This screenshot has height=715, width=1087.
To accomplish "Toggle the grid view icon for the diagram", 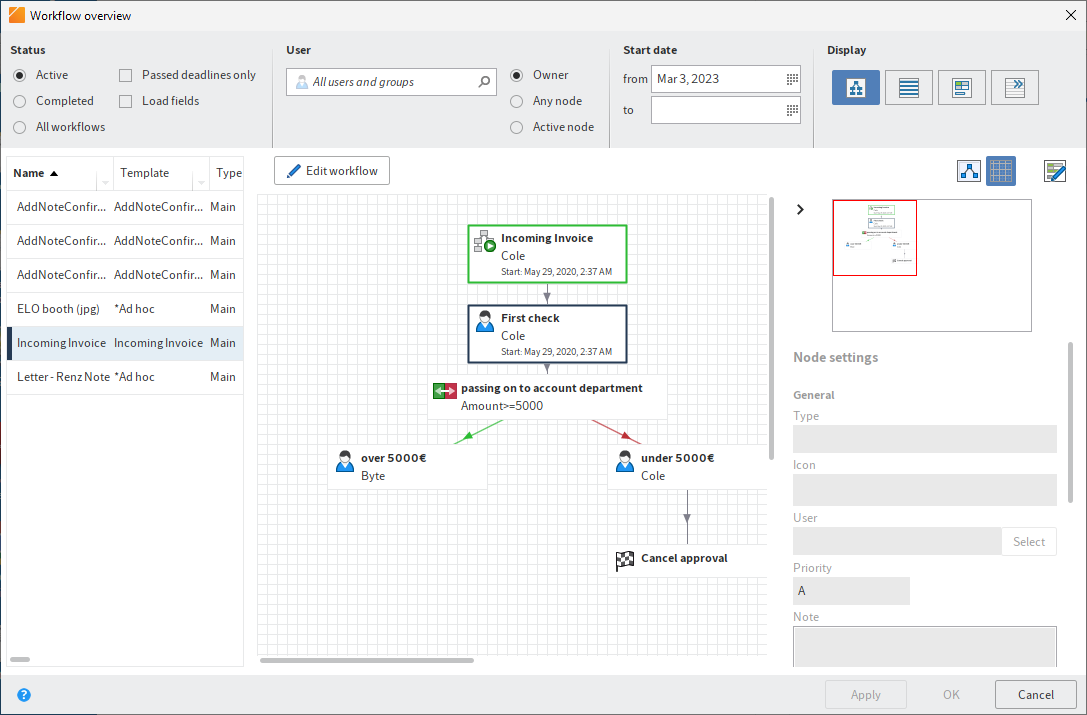I will click(x=1000, y=170).
